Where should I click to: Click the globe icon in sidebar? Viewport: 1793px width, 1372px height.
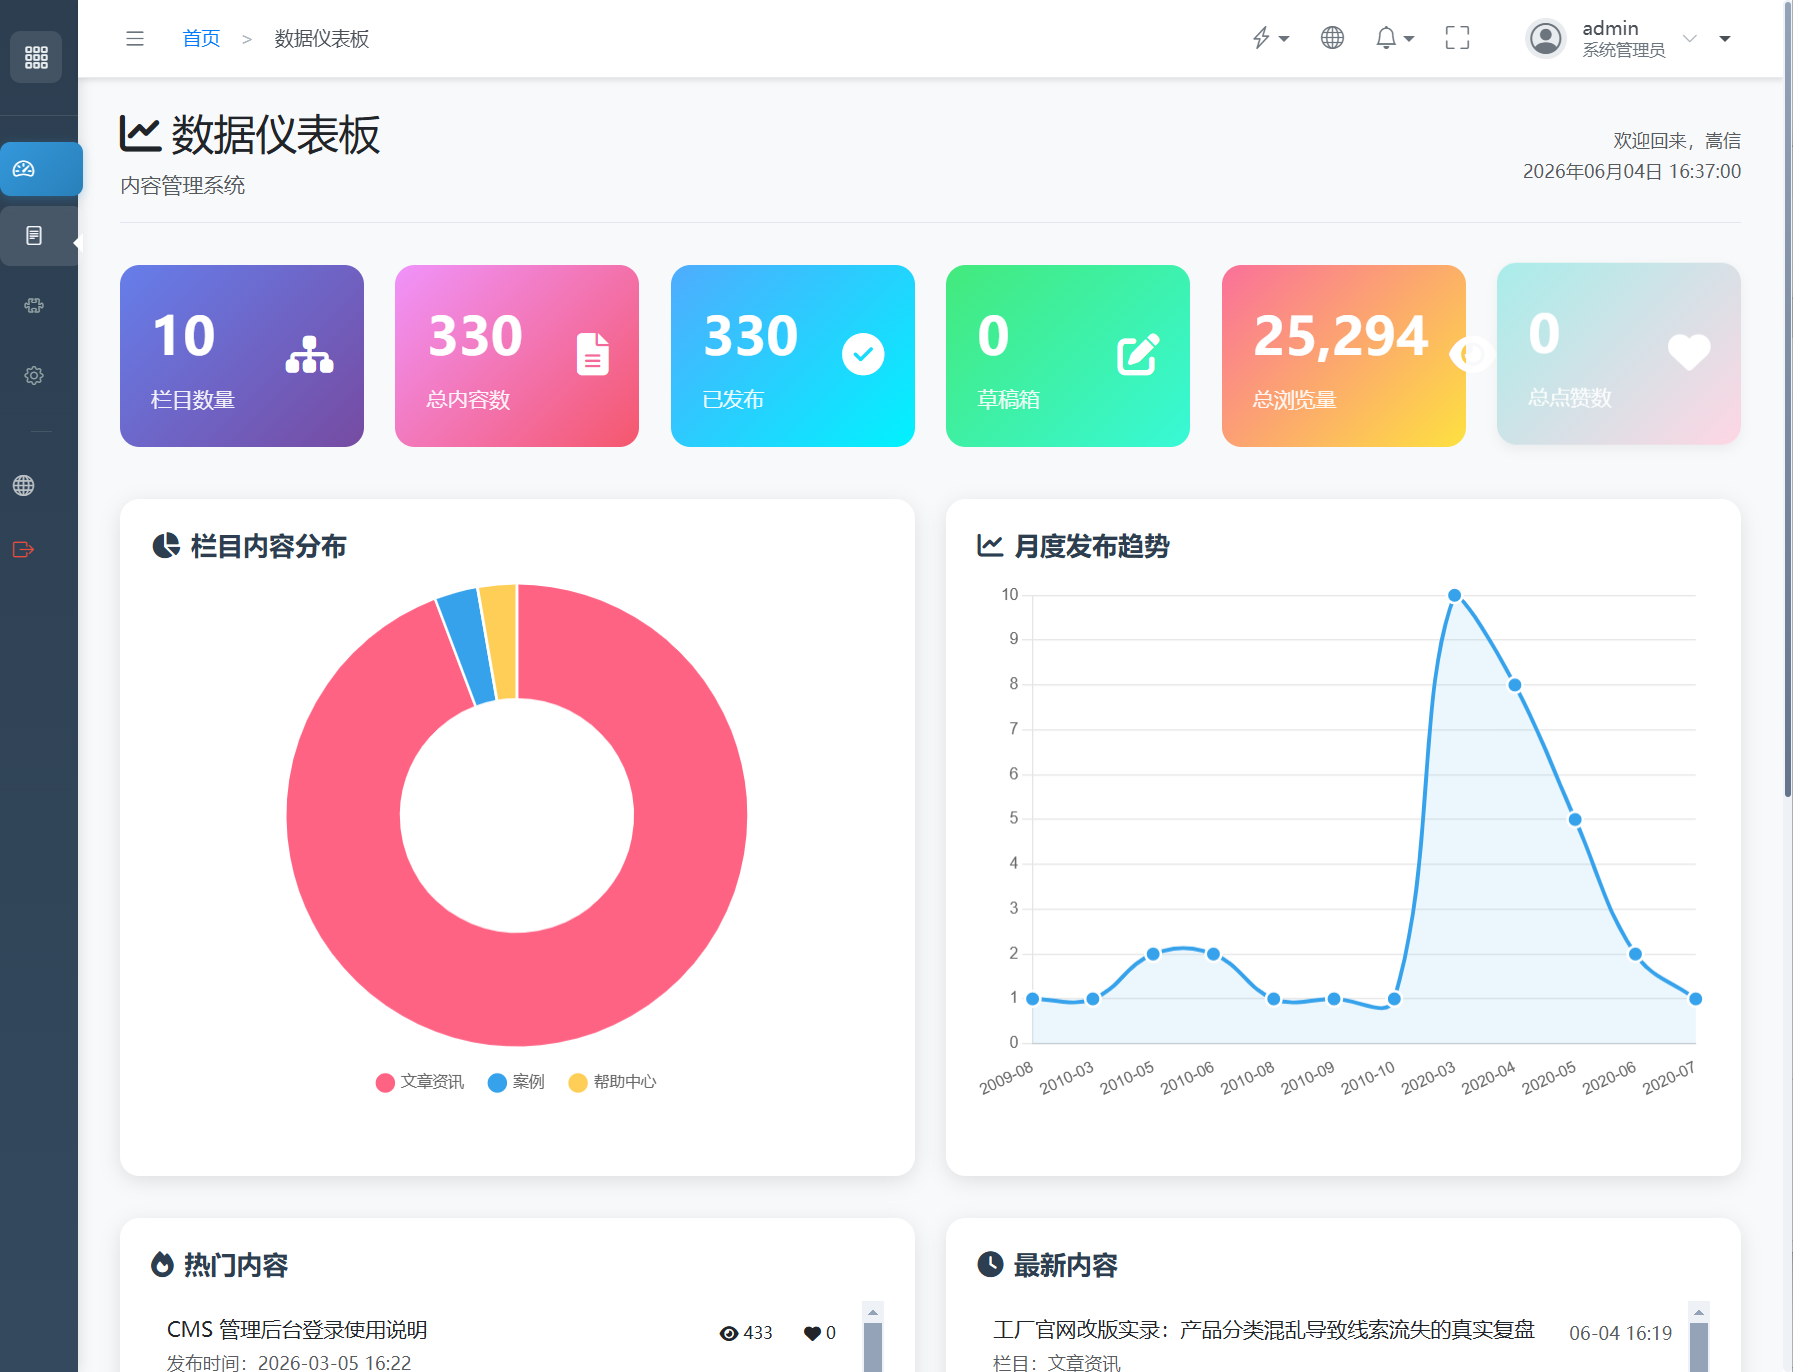(x=24, y=486)
